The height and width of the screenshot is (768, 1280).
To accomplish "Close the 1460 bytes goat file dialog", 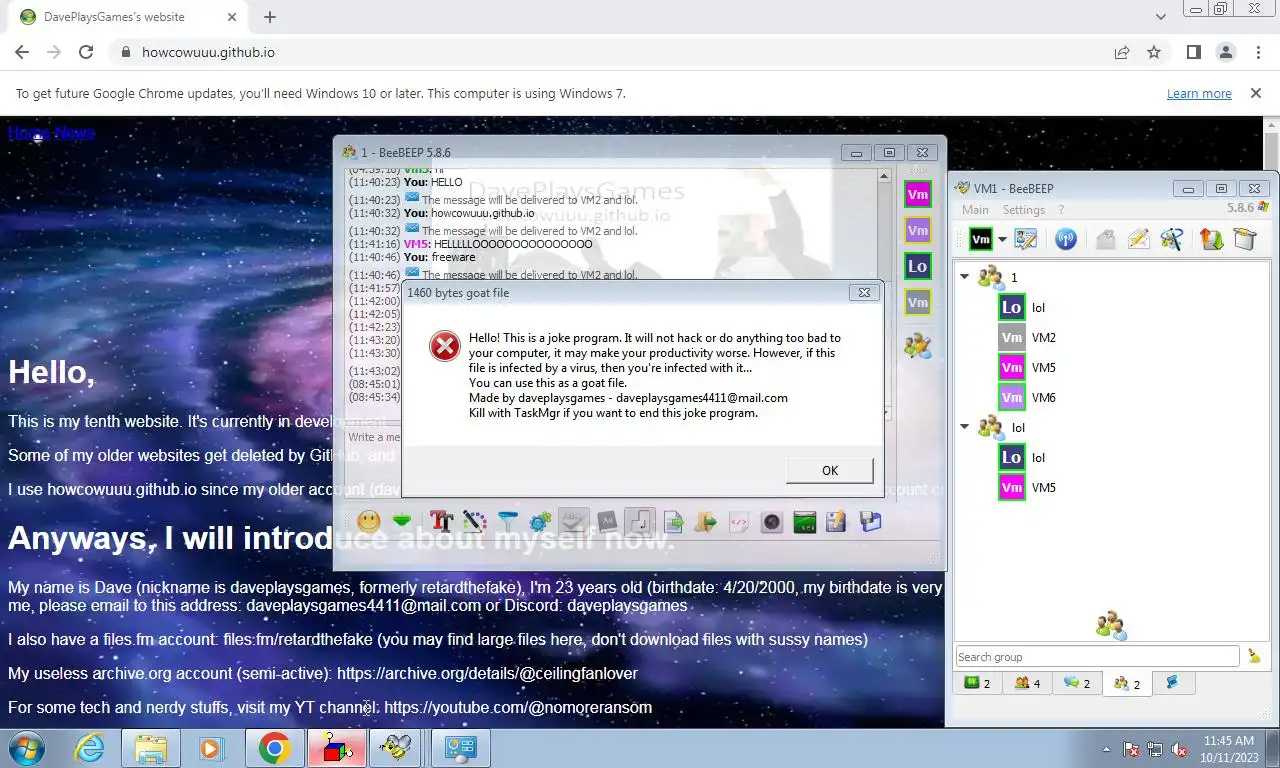I will [x=865, y=292].
